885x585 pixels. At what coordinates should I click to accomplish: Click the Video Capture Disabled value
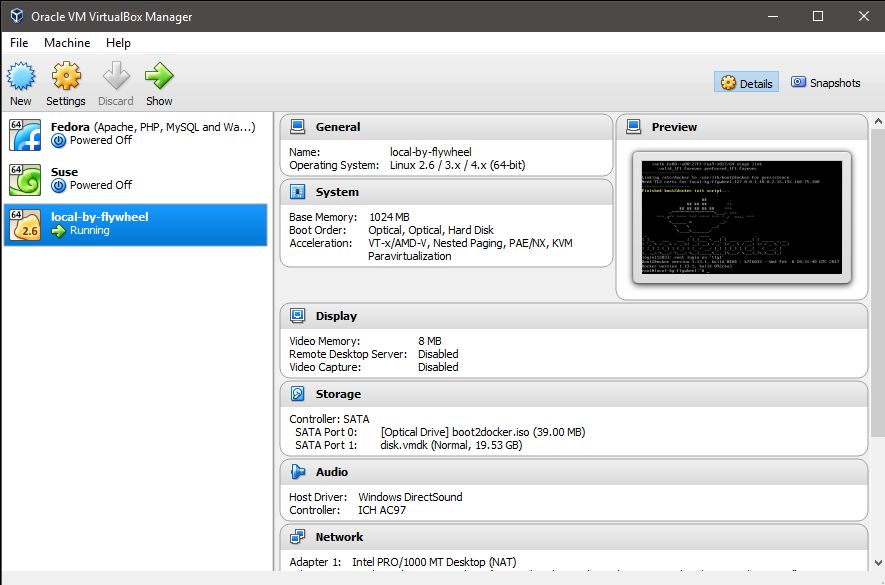point(438,367)
